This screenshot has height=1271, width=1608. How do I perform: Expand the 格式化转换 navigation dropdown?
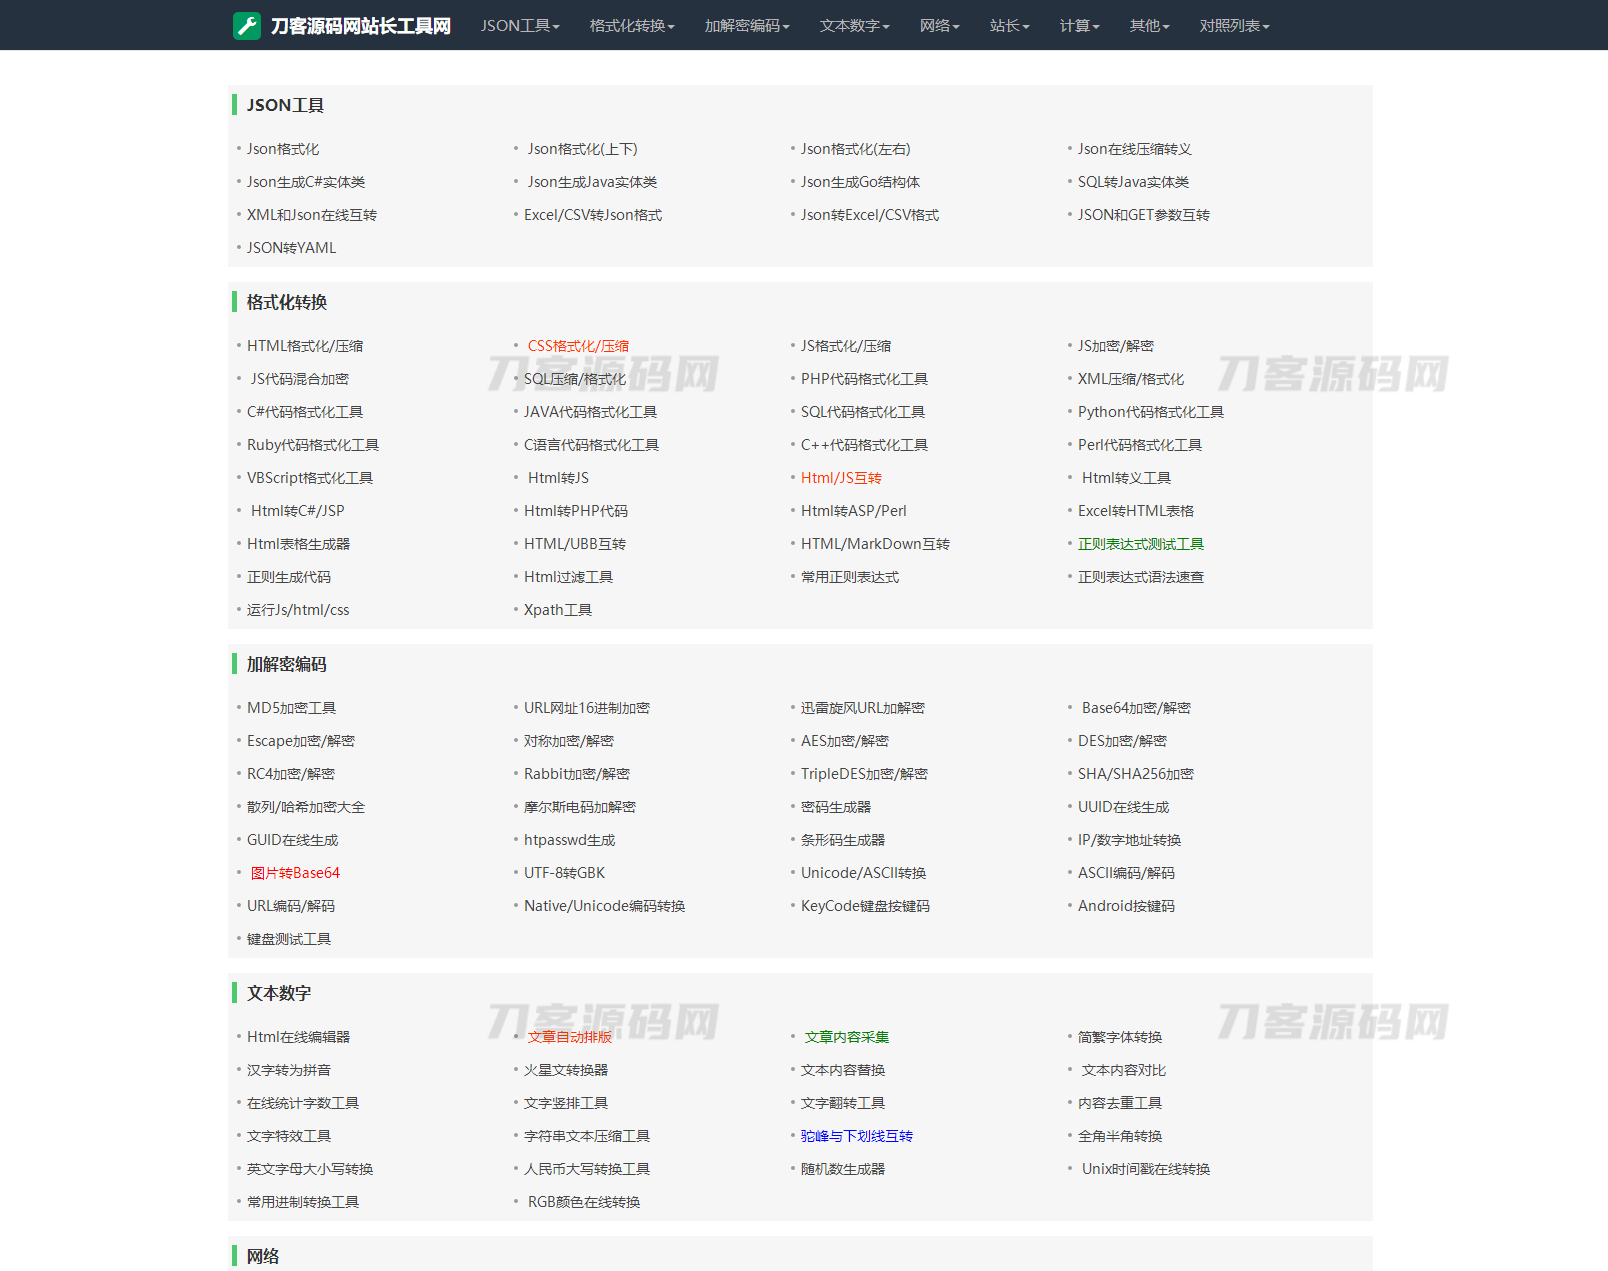pyautogui.click(x=631, y=26)
